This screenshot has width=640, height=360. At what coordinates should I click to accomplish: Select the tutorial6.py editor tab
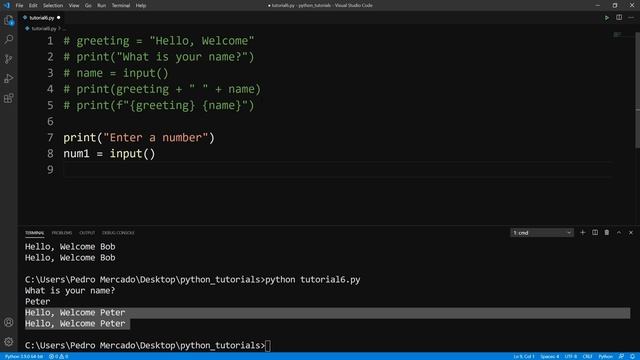pos(41,18)
